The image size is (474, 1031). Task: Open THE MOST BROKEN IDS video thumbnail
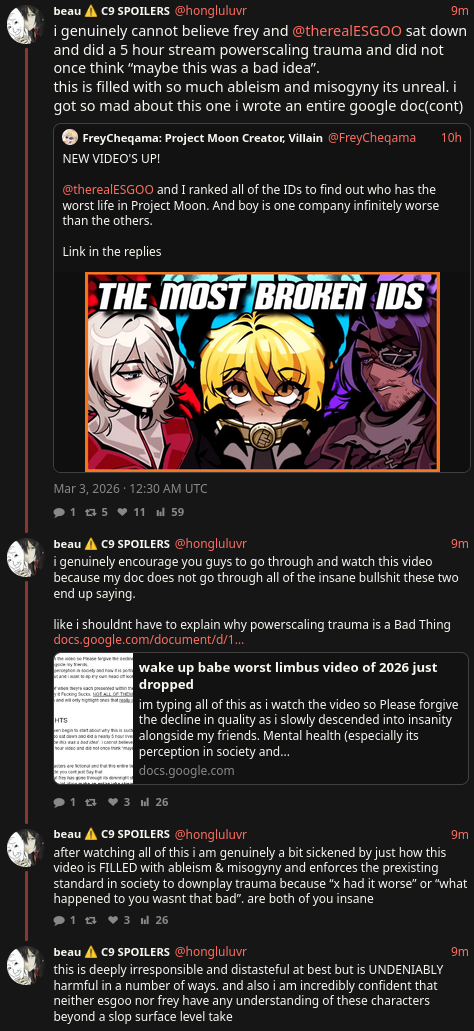click(262, 372)
